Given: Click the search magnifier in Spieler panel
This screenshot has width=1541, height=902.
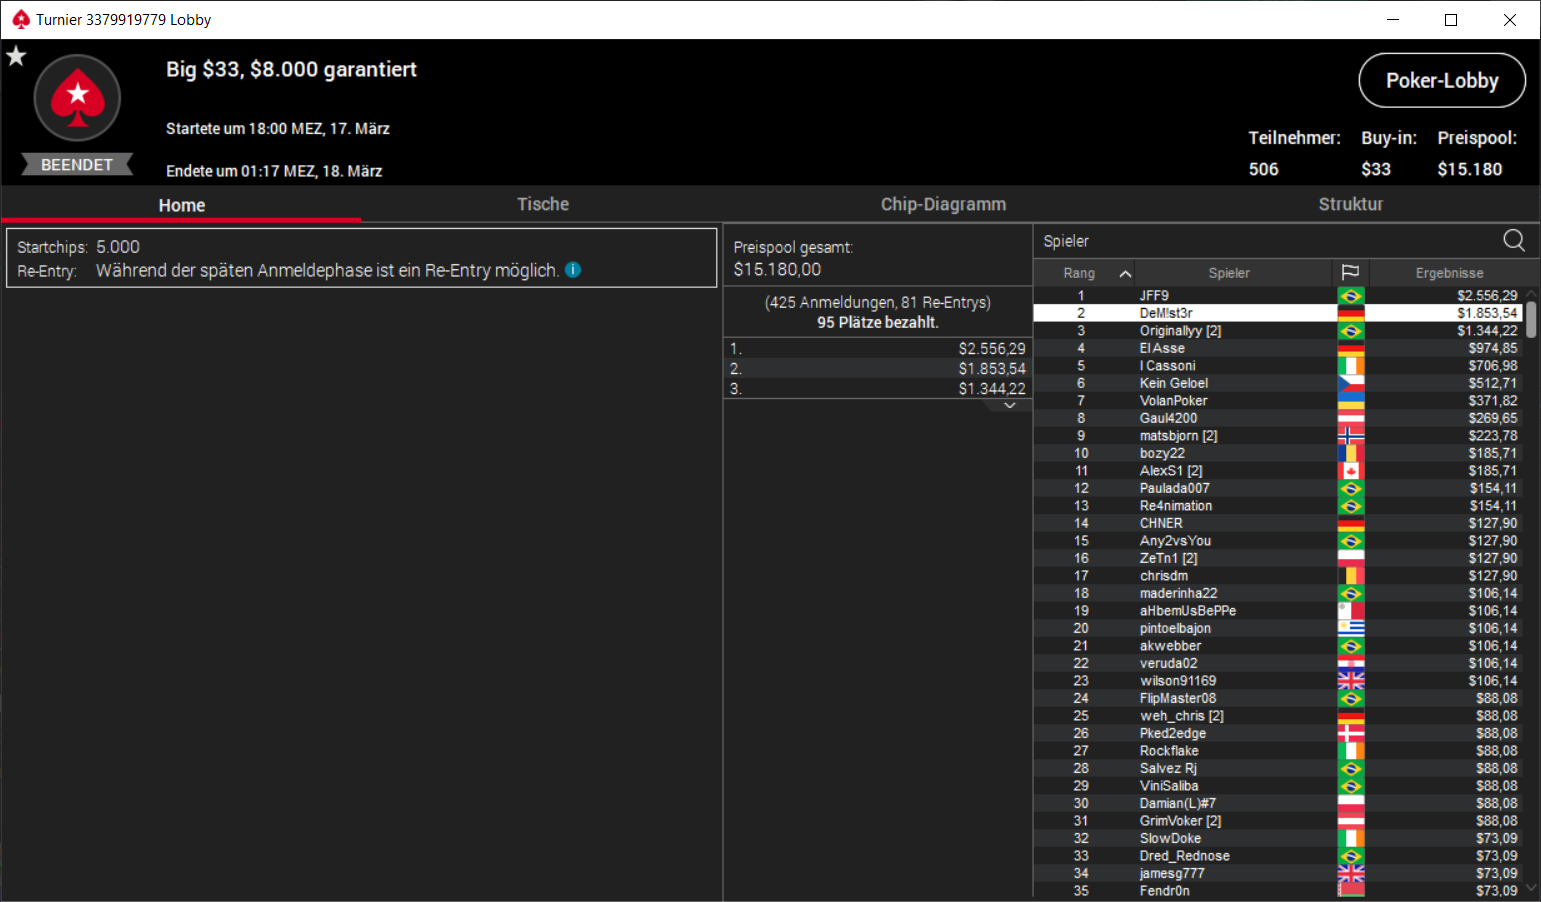Looking at the screenshot, I should tap(1513, 240).
